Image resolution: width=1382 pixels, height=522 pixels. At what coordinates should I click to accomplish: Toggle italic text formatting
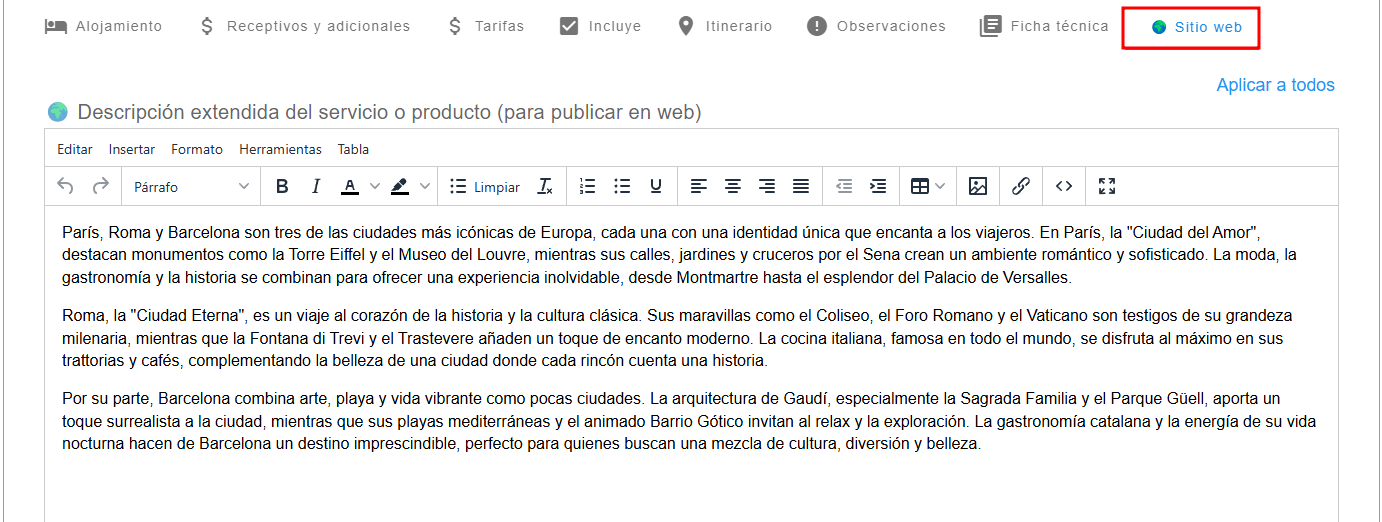pos(316,186)
